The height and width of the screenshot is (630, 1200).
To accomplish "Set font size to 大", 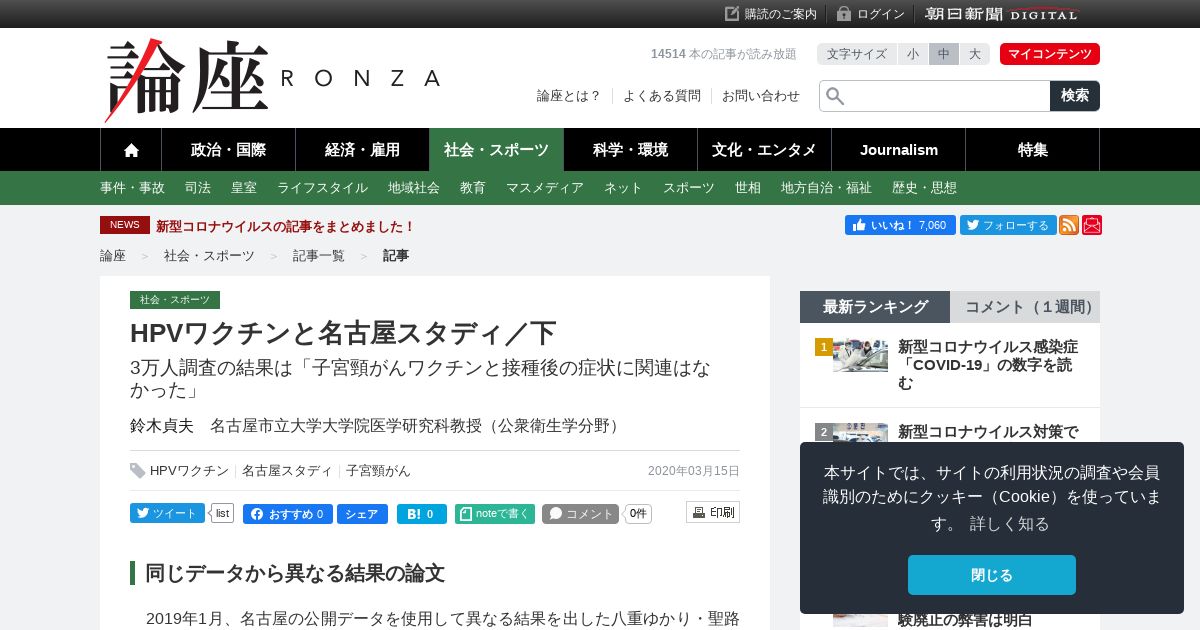I will coord(975,54).
